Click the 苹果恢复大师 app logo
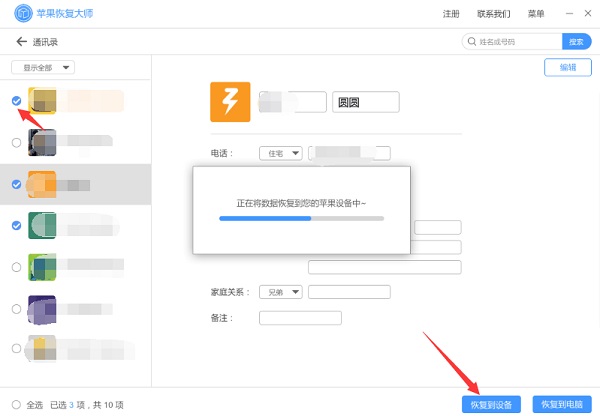600x416 pixels. coord(18,13)
